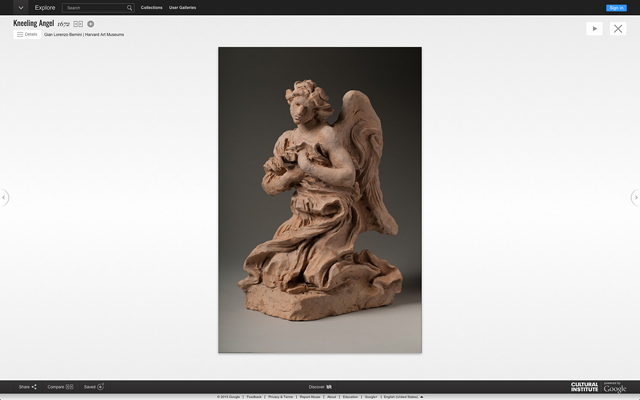This screenshot has height=400, width=640.
Task: Click the Google logo in bottom bar
Action: point(615,387)
